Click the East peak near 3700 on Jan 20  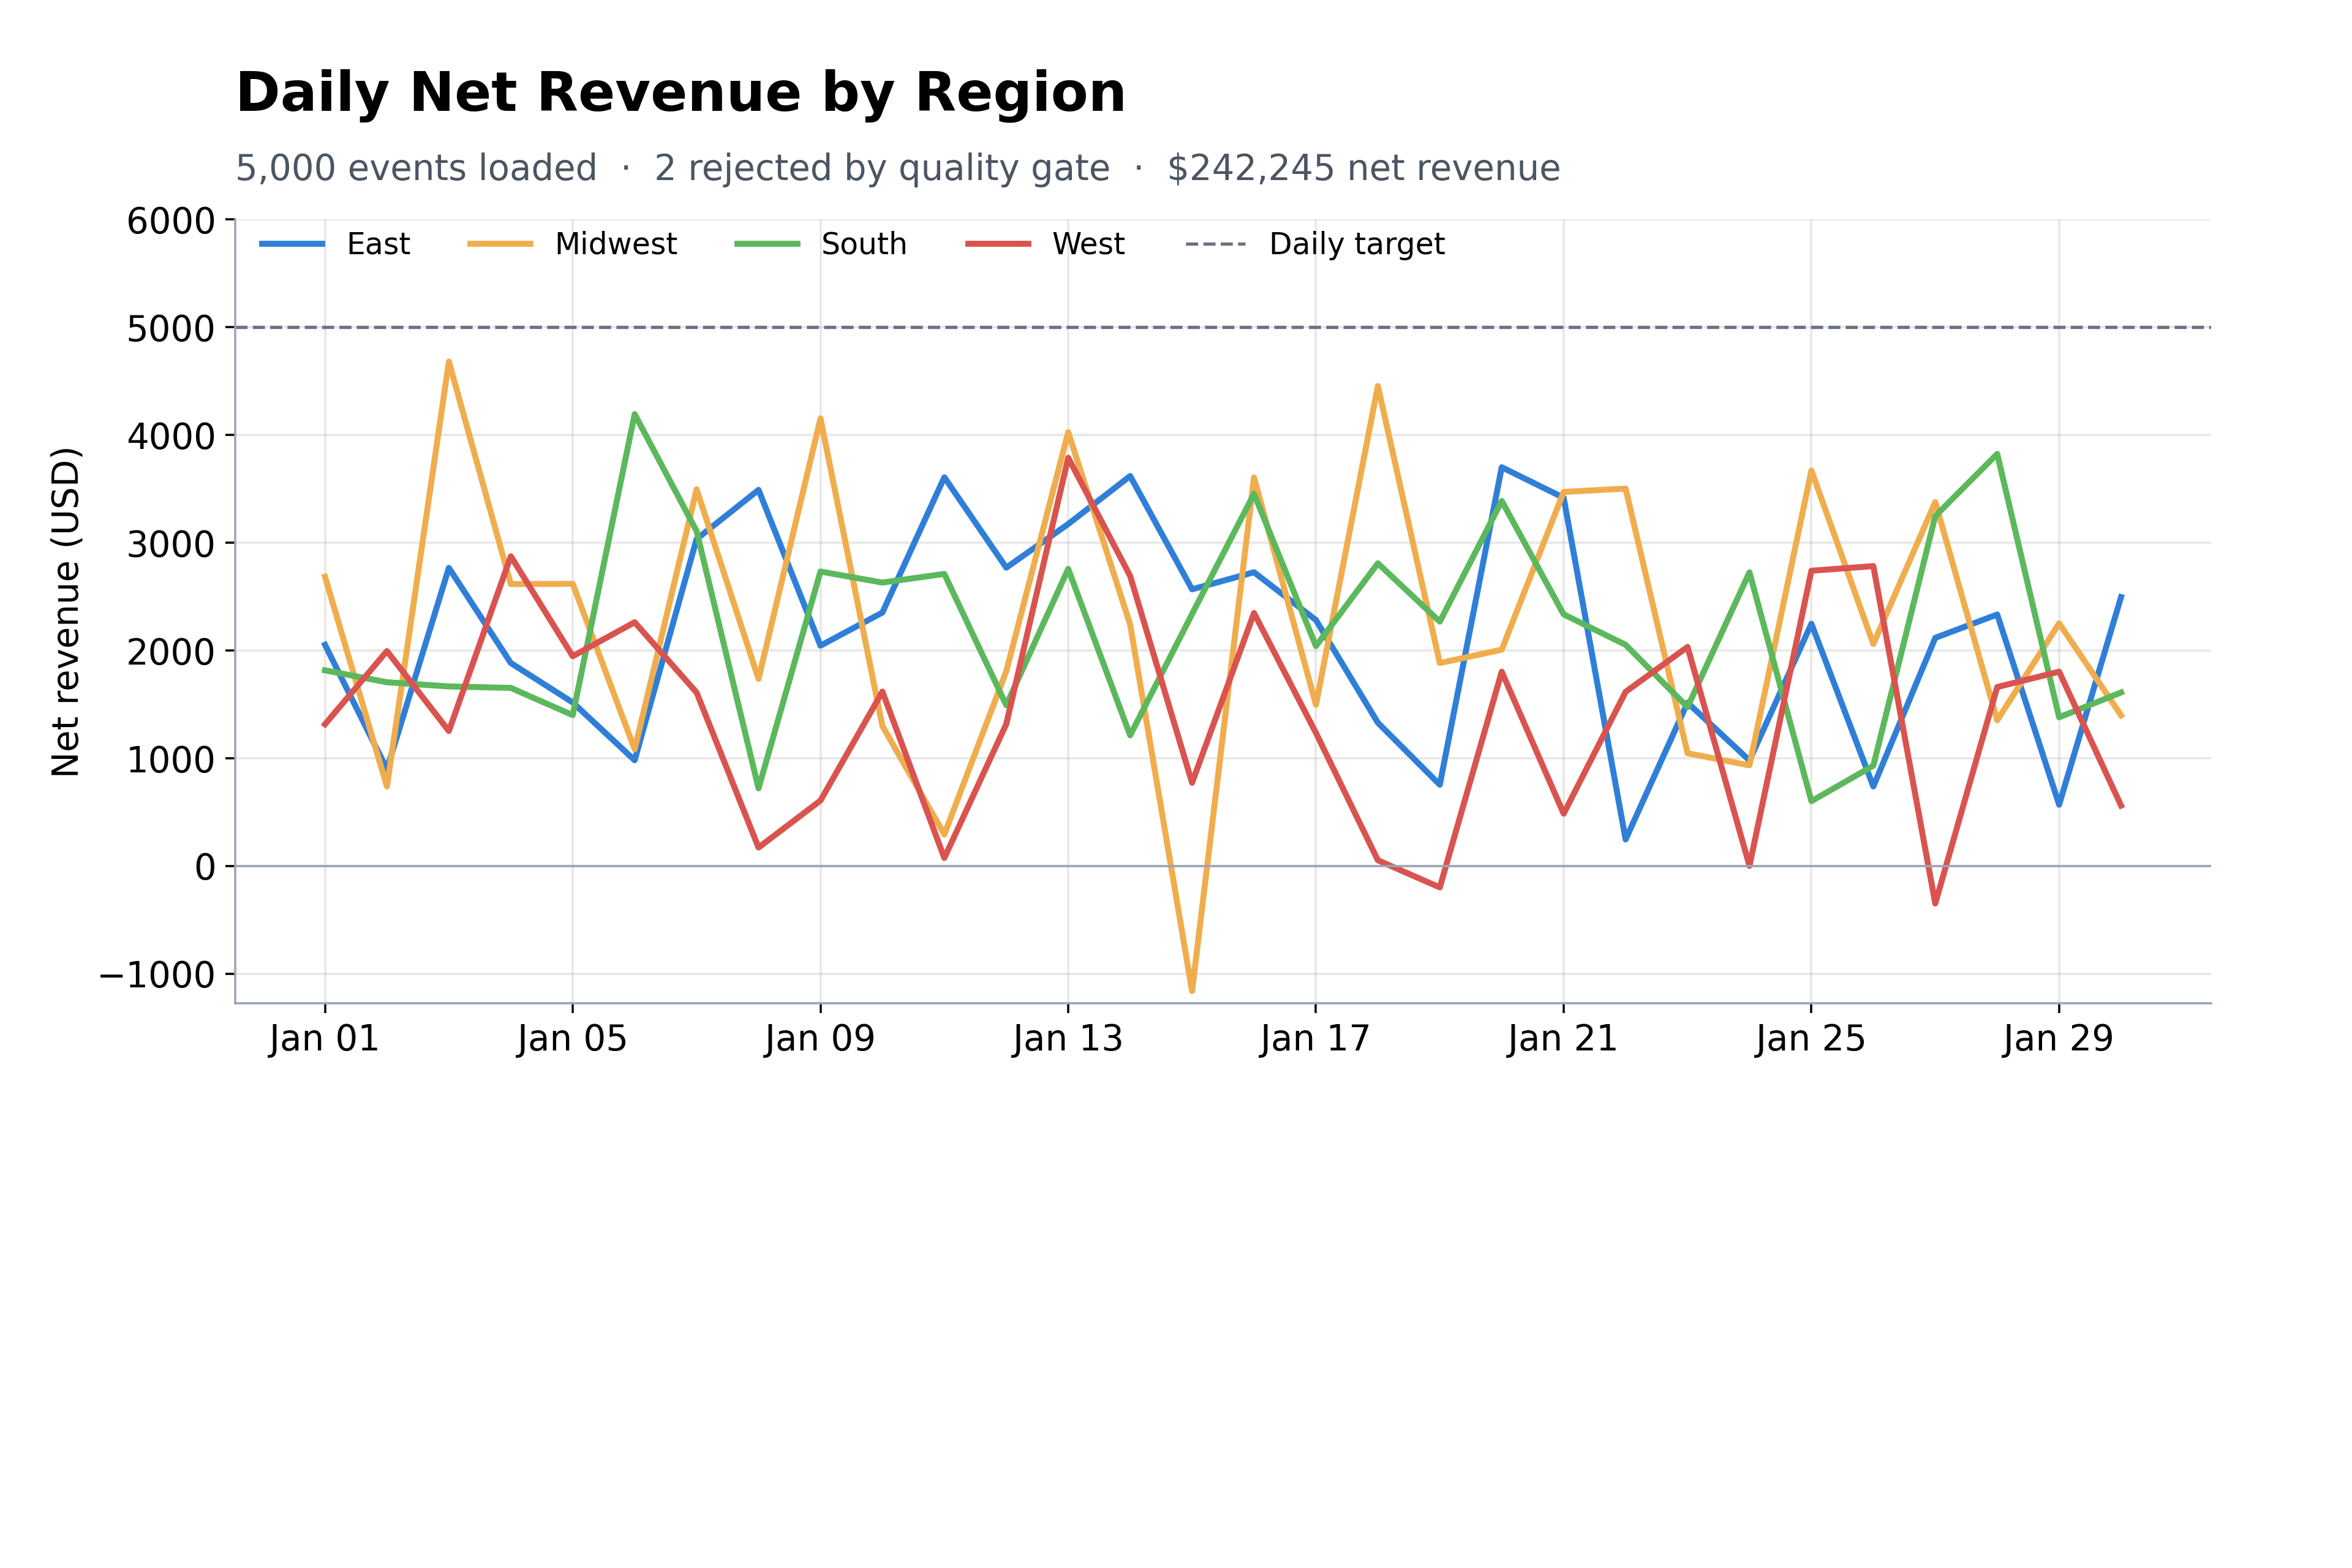pos(1502,467)
